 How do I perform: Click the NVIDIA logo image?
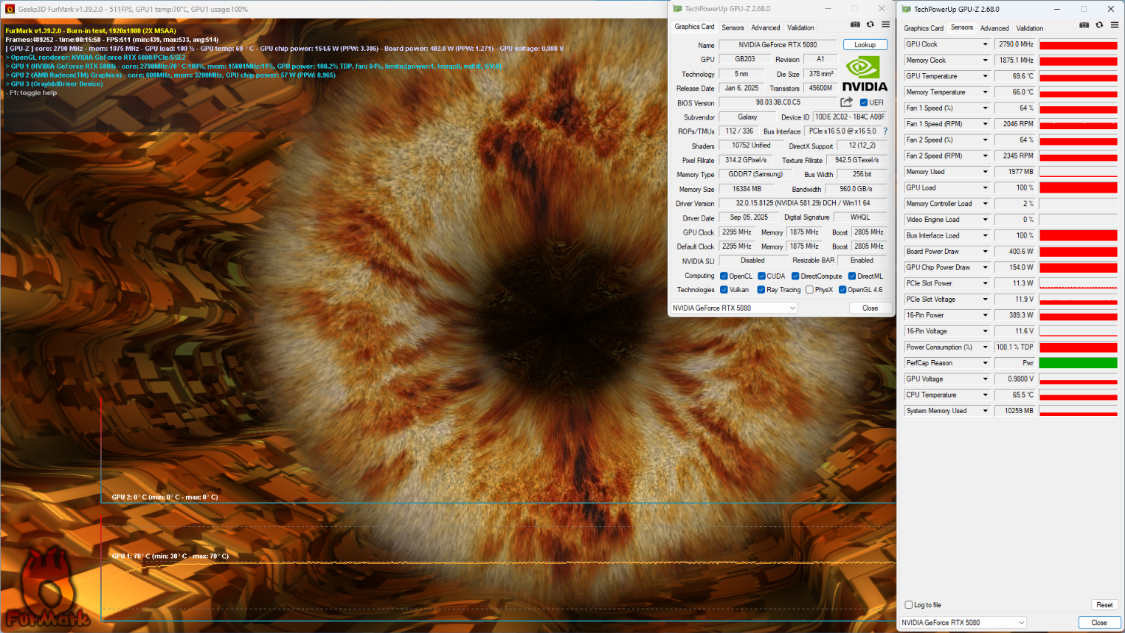click(x=865, y=72)
